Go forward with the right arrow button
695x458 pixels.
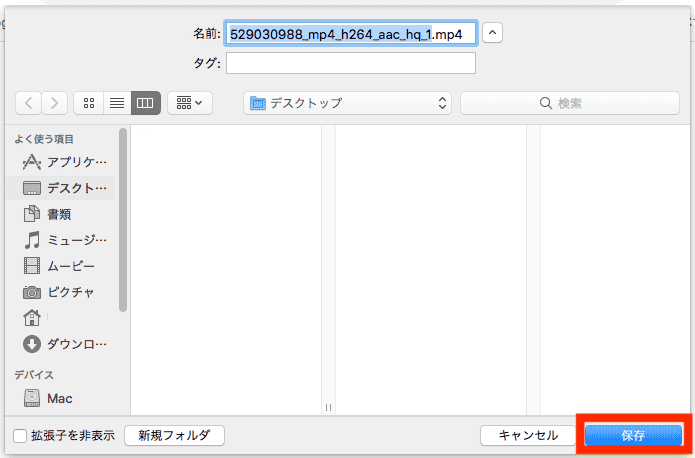55,103
